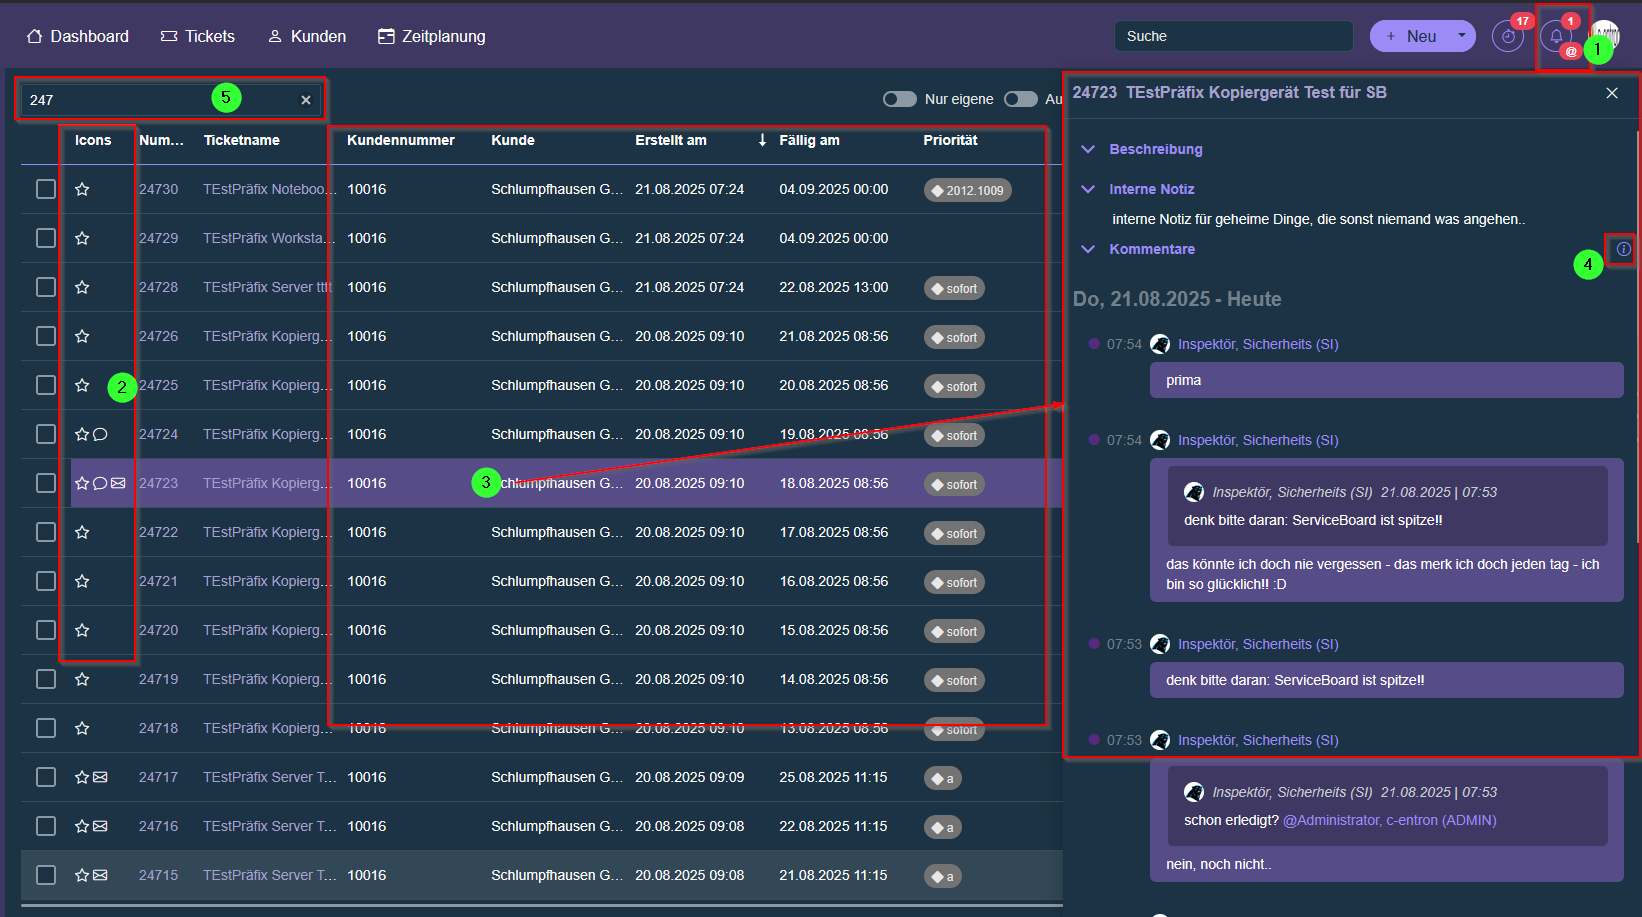
Task: Click the Neu button to create an item
Action: (x=1410, y=36)
